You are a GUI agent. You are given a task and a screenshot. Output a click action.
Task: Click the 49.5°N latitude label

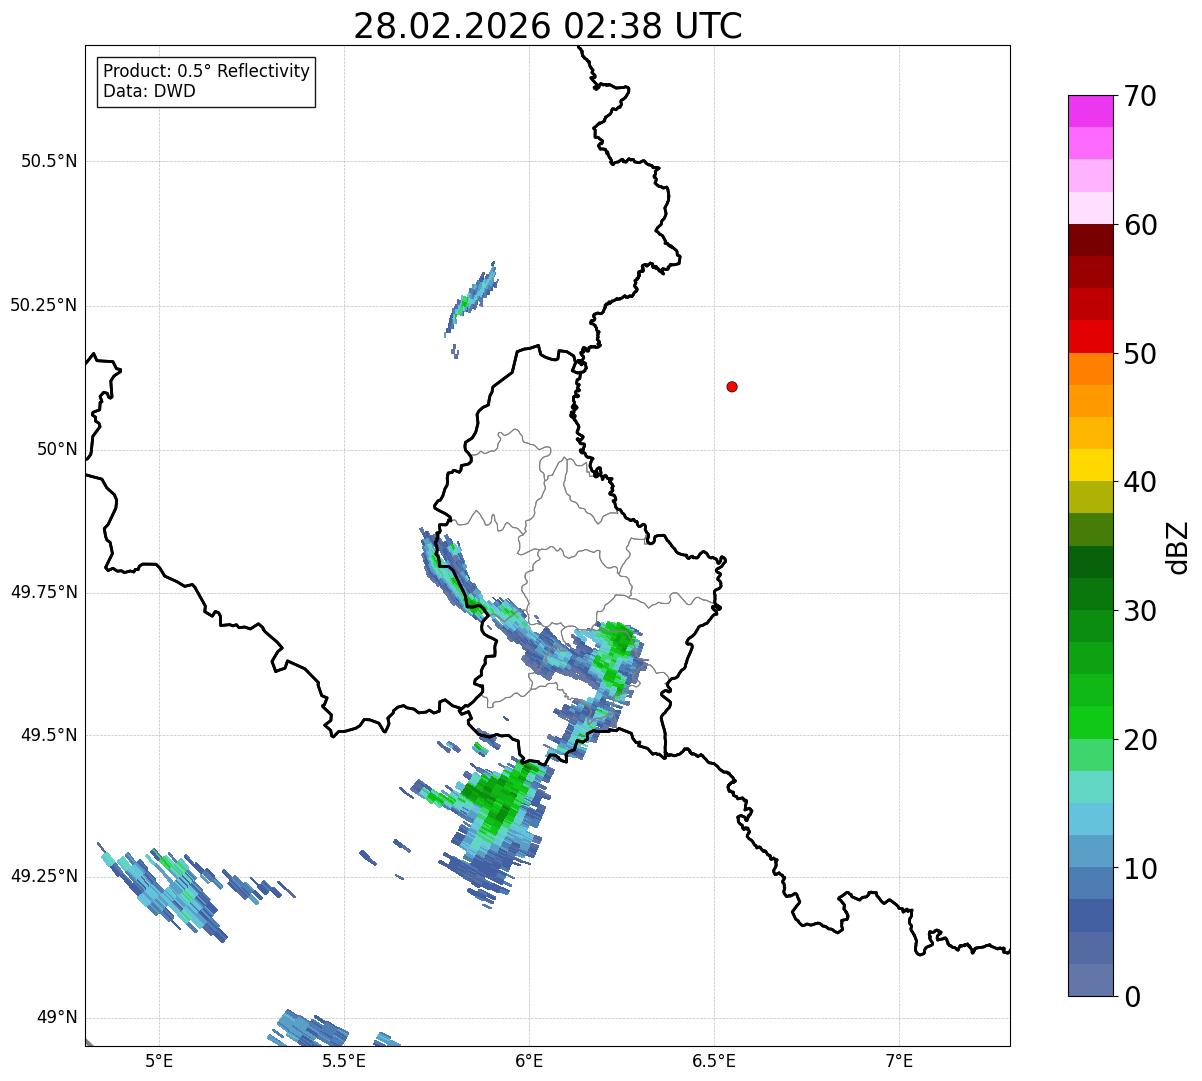49,735
